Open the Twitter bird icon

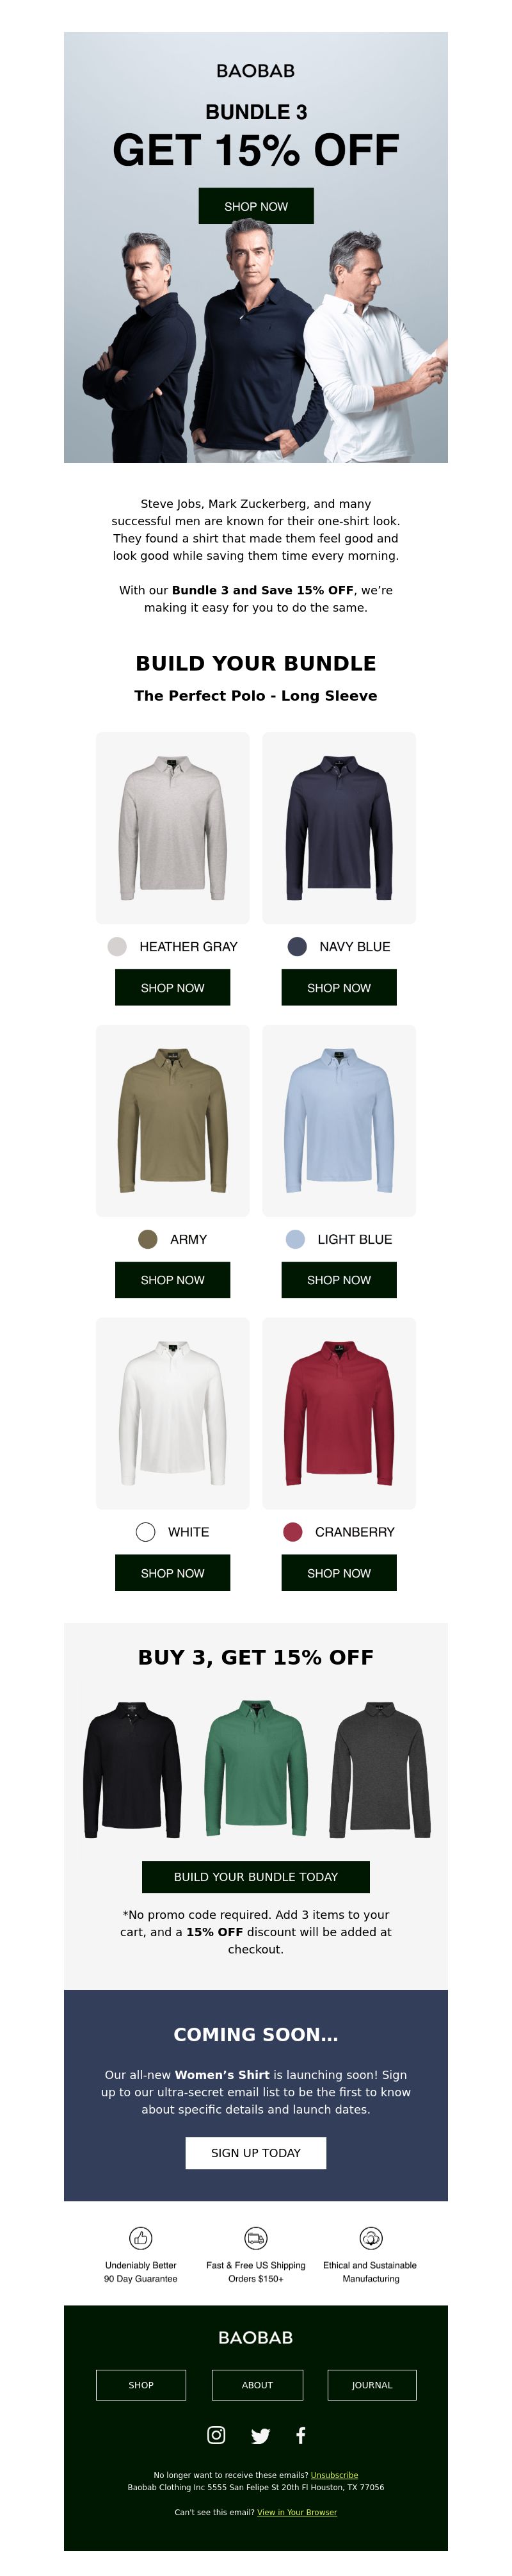(260, 2436)
